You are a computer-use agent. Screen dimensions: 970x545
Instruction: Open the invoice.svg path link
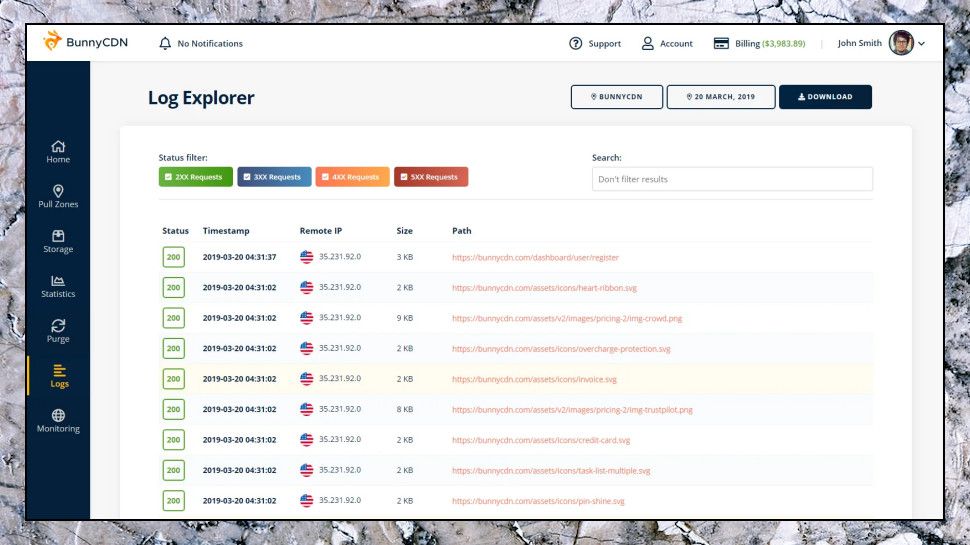(x=534, y=379)
